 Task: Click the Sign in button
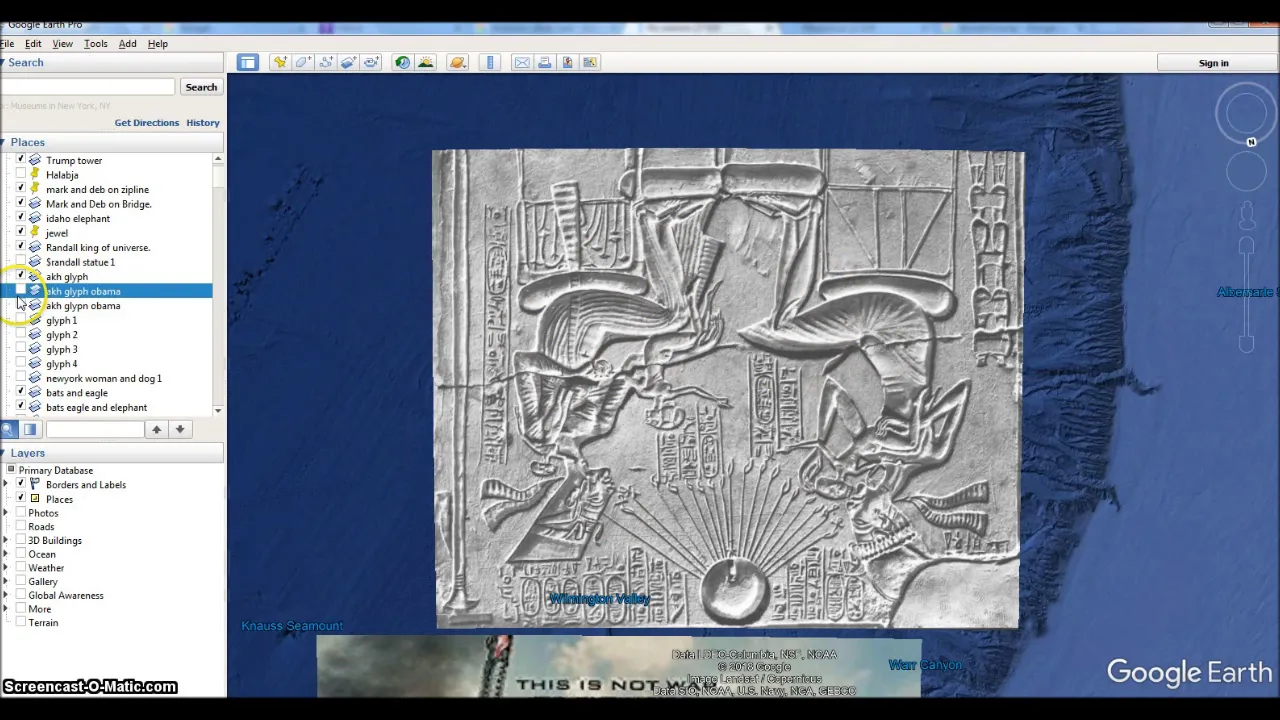tap(1213, 63)
